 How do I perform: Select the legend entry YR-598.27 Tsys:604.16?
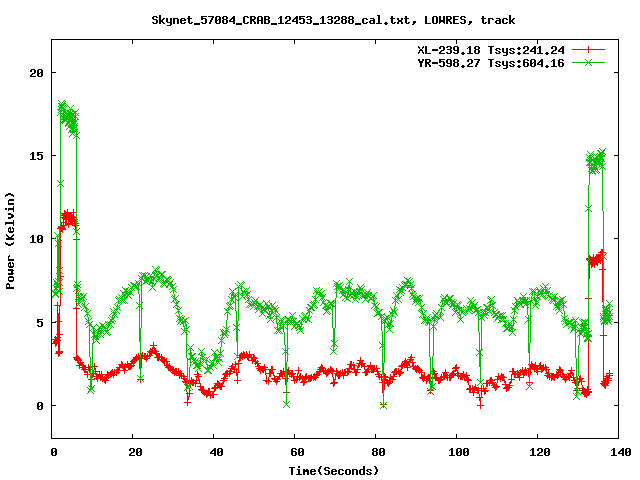[x=491, y=63]
